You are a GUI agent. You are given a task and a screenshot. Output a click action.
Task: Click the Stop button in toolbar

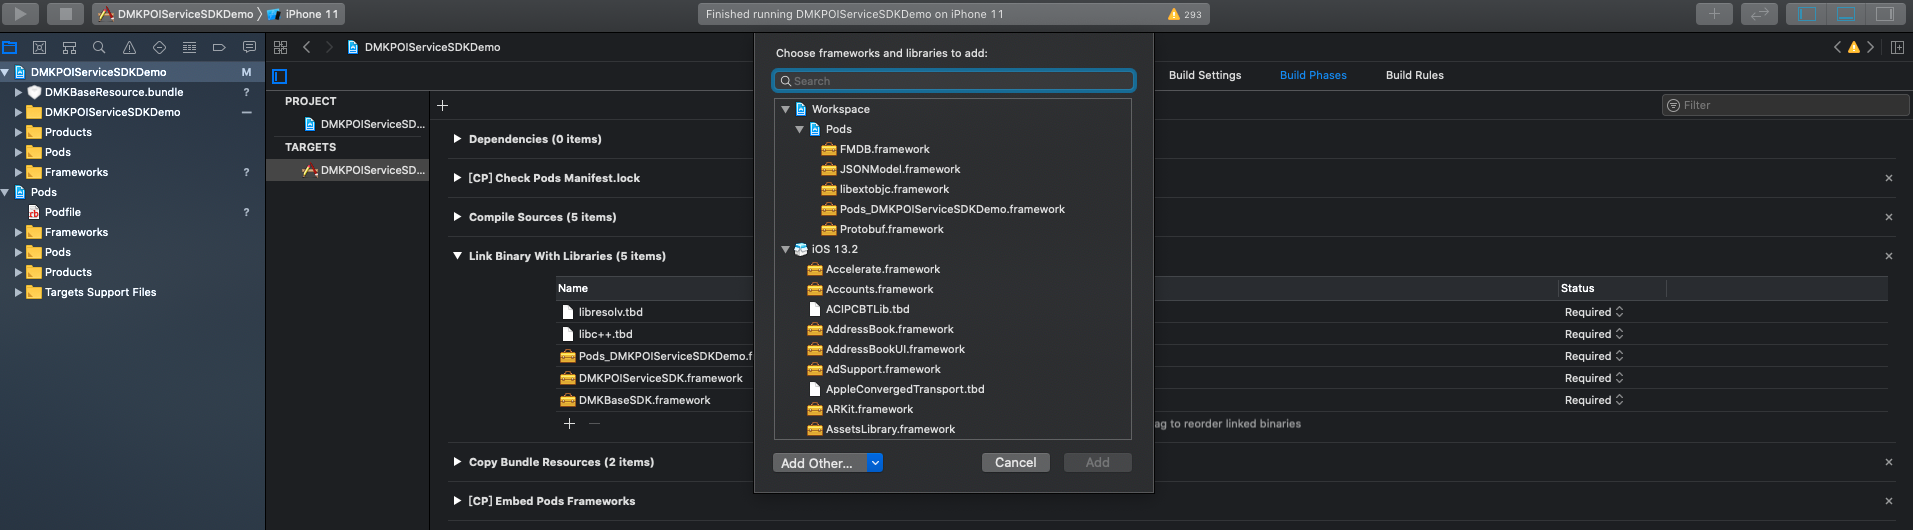[65, 14]
